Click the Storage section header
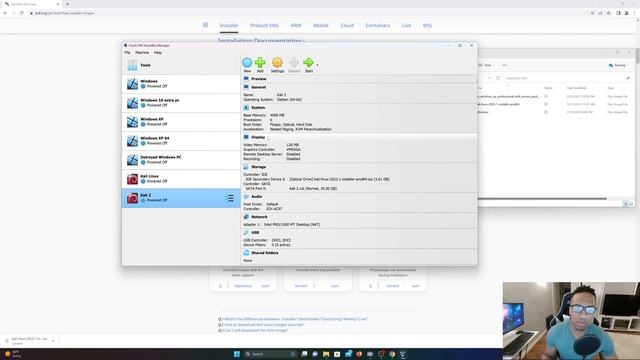640x360 pixels. tap(258, 167)
